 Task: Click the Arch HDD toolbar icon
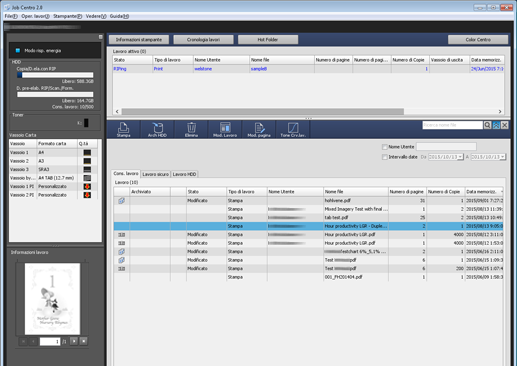[x=157, y=129]
